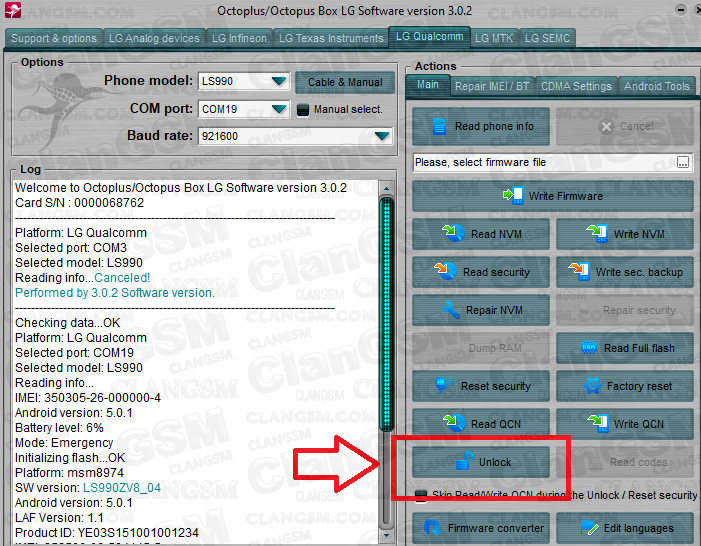
Task: Click the Read Full flash RAM icon
Action: pos(589,347)
